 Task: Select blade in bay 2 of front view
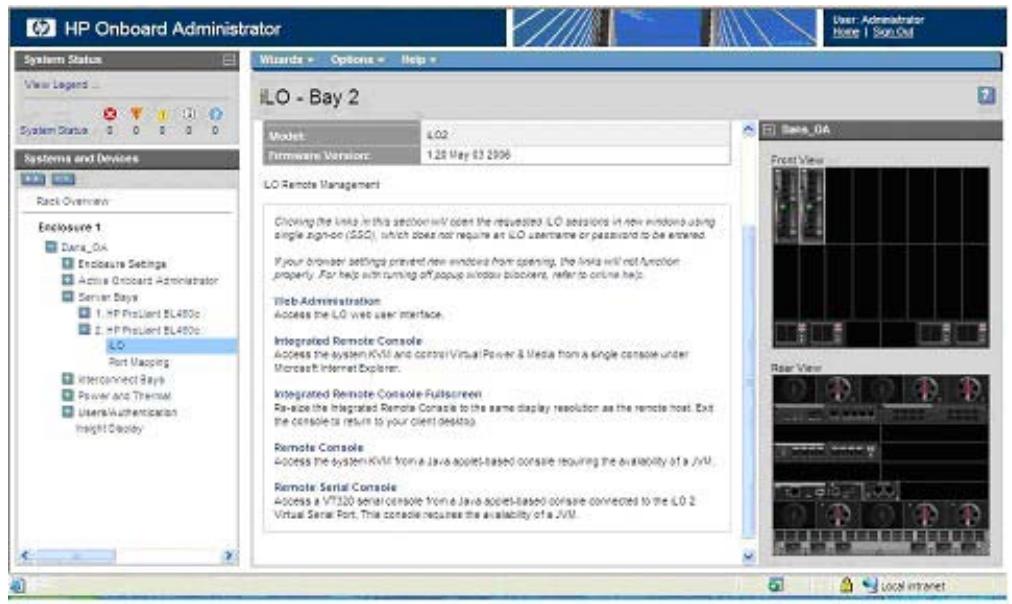[x=811, y=206]
